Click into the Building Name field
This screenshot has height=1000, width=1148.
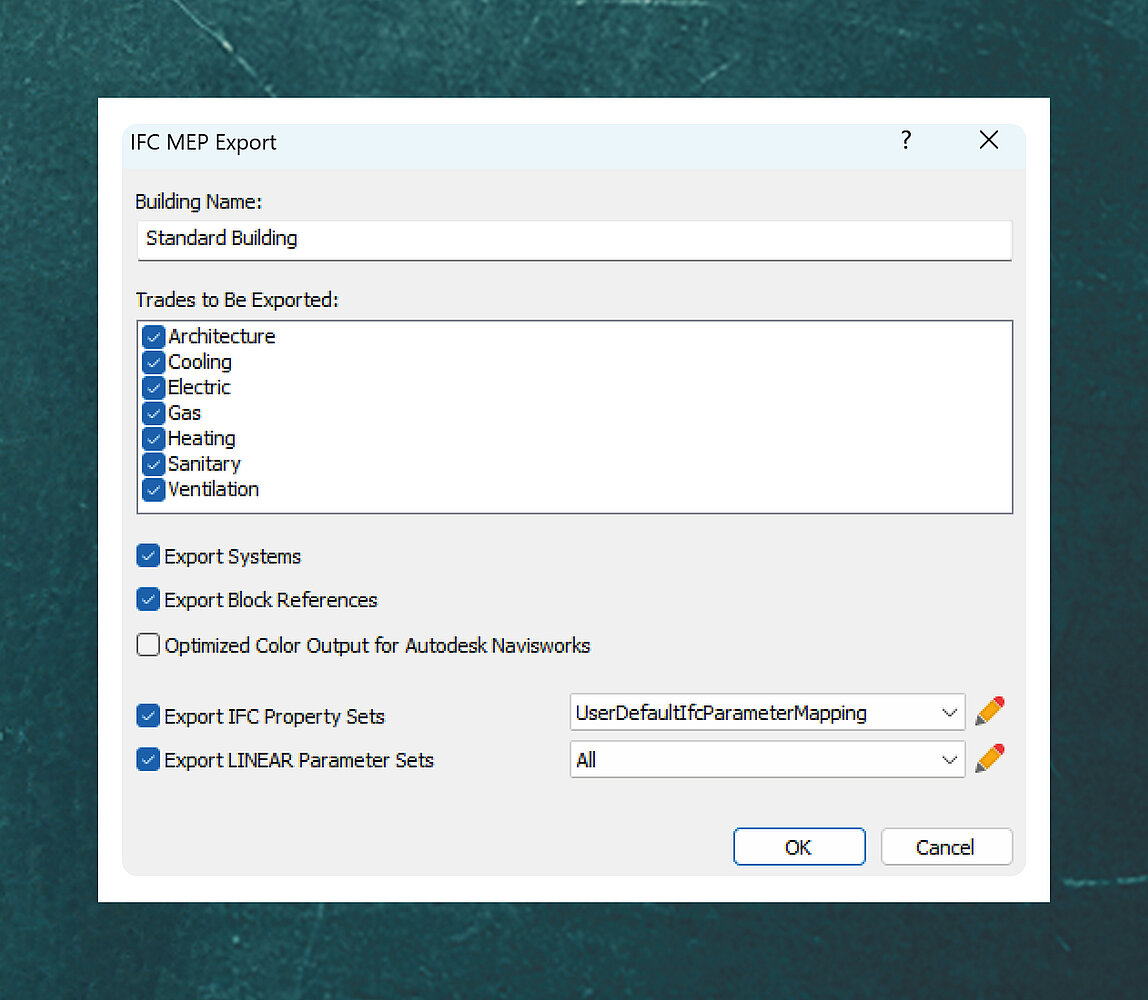coord(573,239)
